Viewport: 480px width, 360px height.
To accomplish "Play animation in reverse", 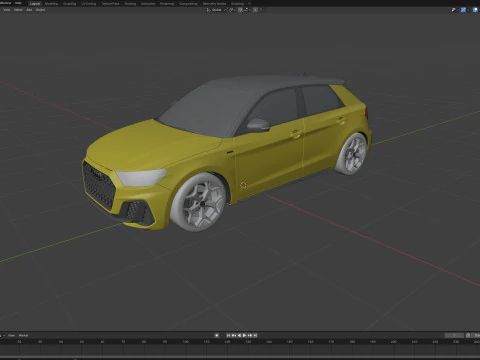I will 239,335.
